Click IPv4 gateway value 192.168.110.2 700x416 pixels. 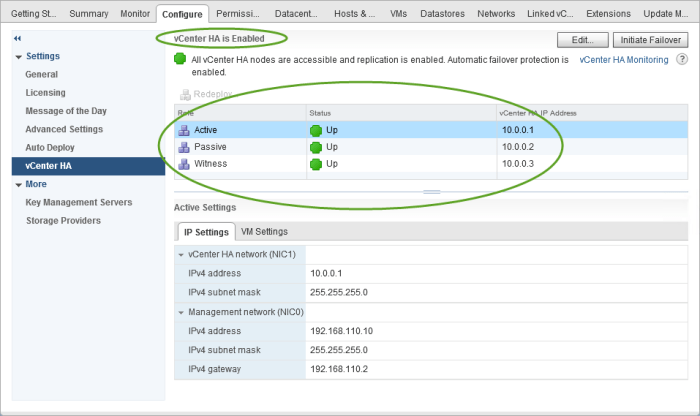point(339,370)
